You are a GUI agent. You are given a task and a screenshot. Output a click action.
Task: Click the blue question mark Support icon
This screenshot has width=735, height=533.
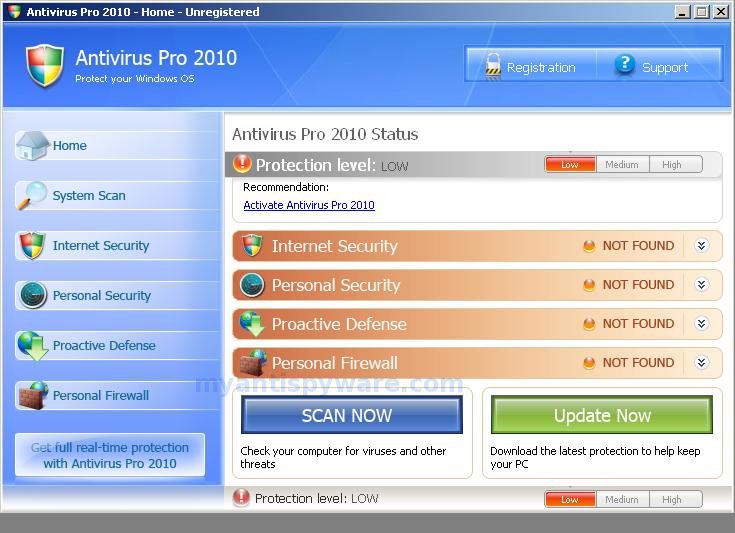[624, 64]
